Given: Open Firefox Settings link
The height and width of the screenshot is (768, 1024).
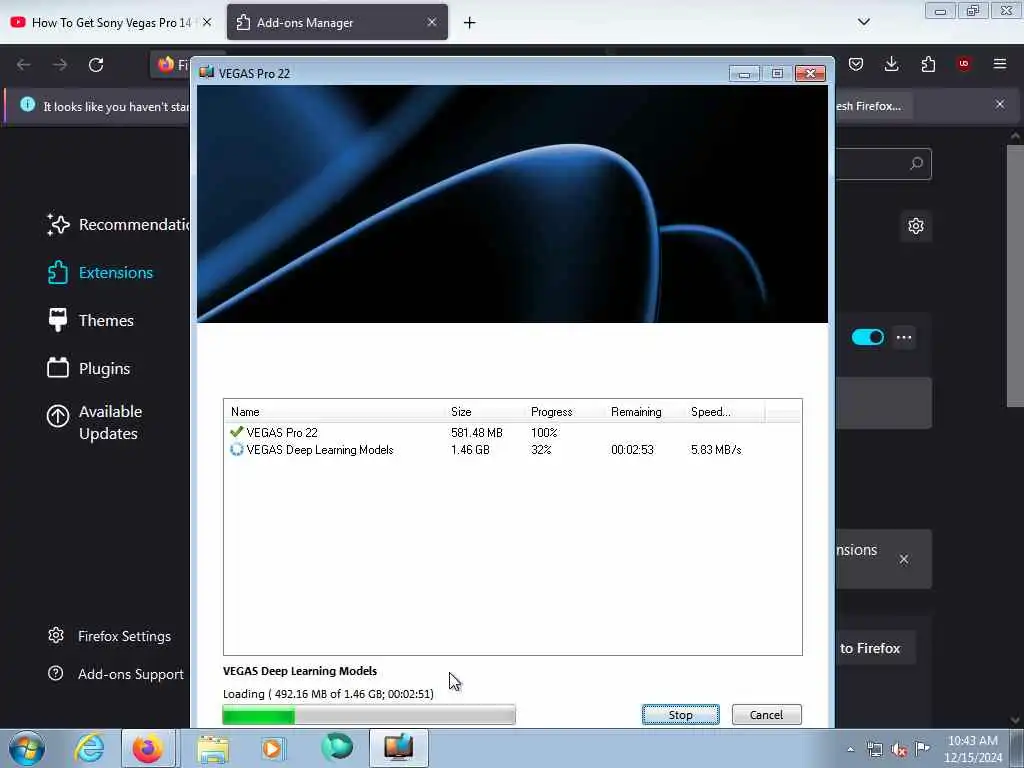Looking at the screenshot, I should [109, 636].
